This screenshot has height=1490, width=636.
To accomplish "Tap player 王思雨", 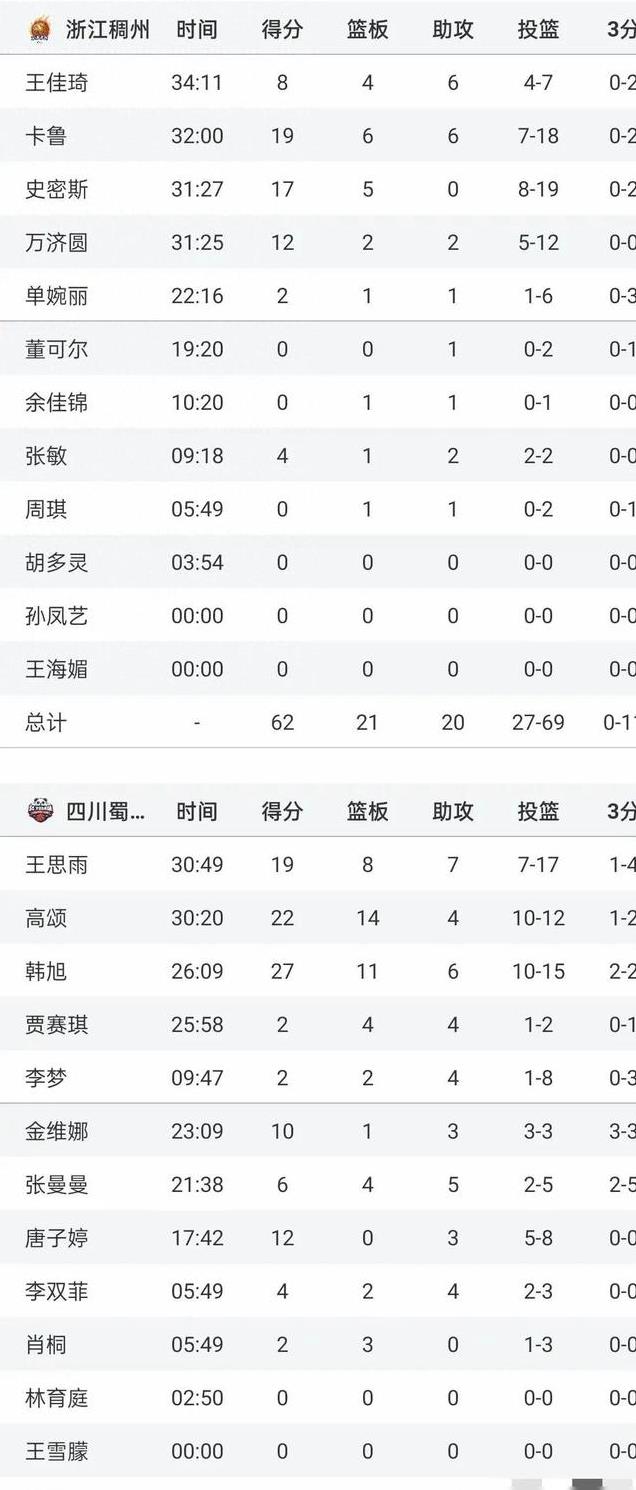I will pos(57,865).
